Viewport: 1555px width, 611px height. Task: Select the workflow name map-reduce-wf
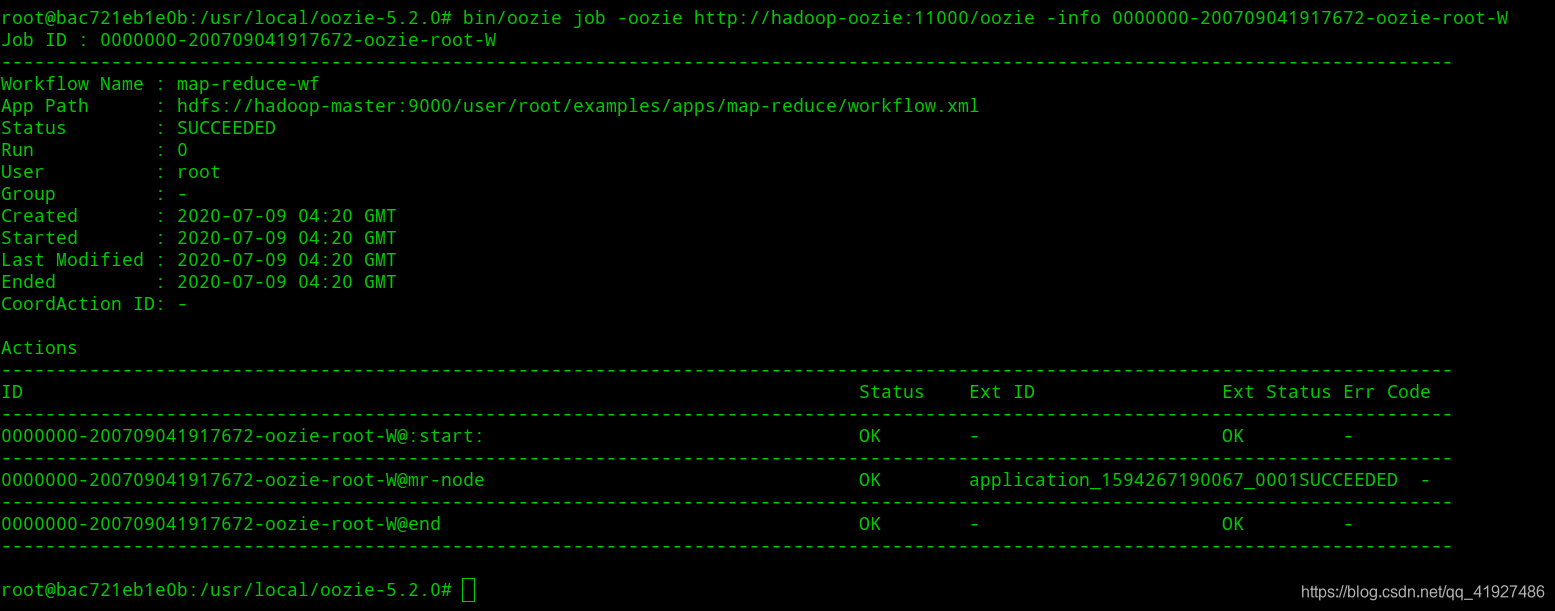pos(248,84)
